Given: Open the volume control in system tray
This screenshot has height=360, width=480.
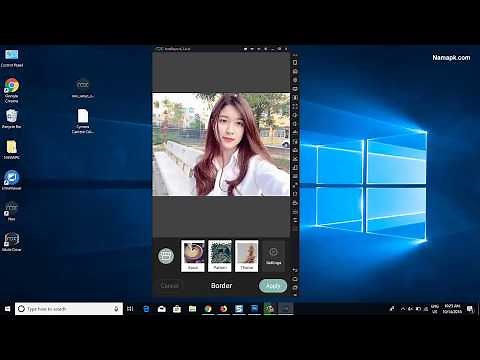Looking at the screenshot, I should coord(410,309).
